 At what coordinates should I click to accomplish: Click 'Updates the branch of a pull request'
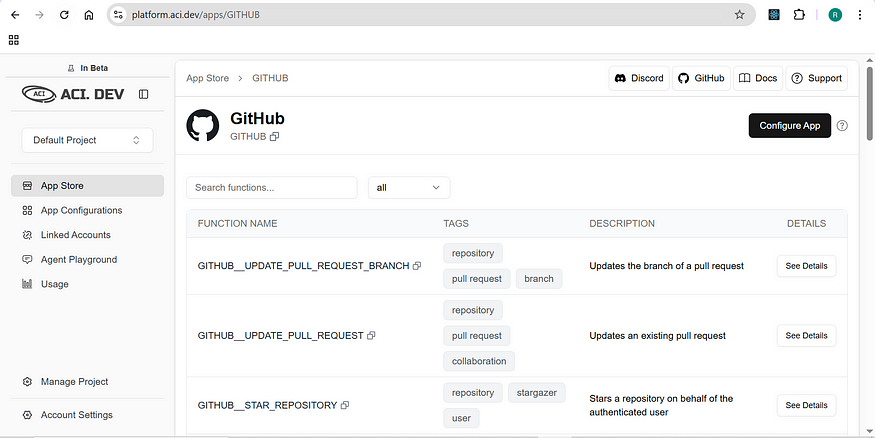point(666,266)
